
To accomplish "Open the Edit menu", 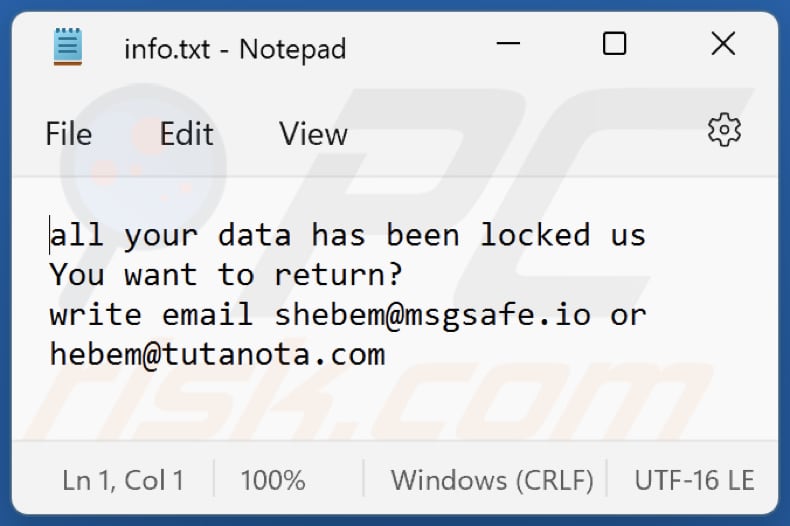I will click(x=186, y=134).
